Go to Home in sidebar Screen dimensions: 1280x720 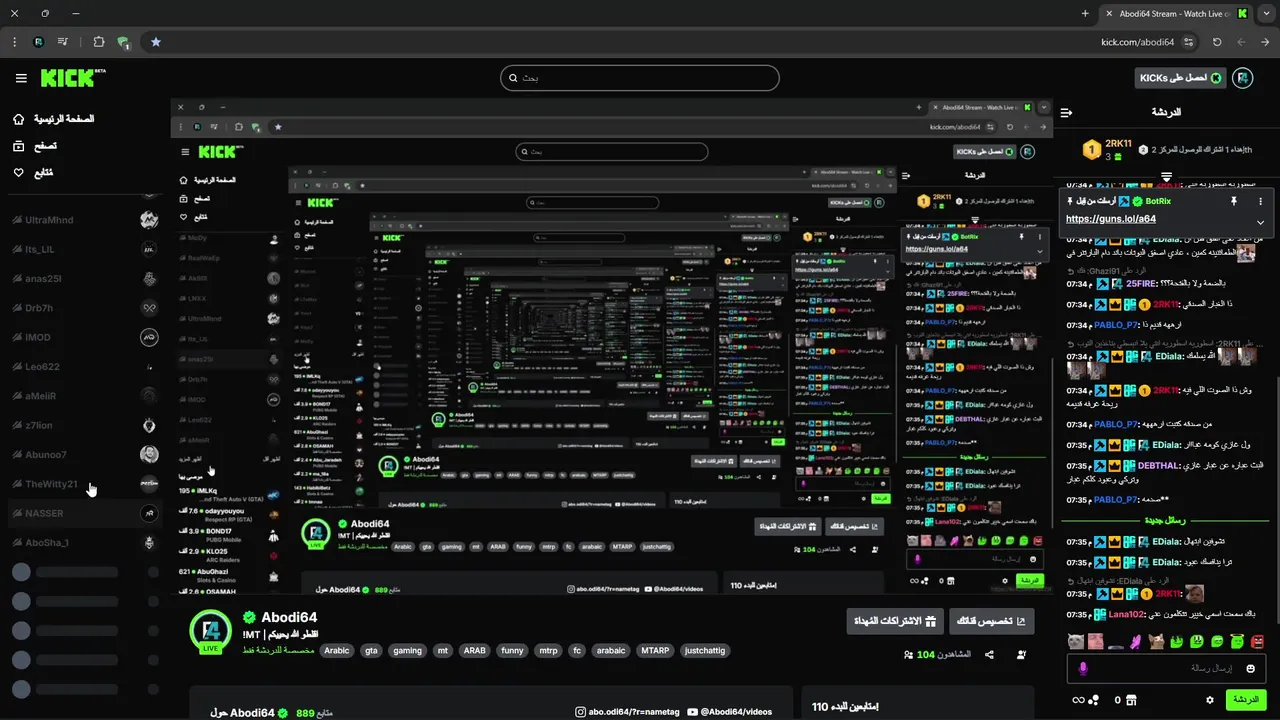tap(56, 118)
